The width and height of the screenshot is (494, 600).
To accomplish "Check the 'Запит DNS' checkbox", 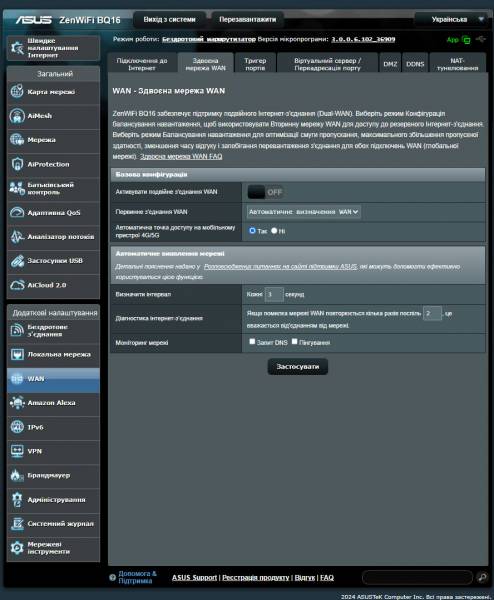I will click(x=252, y=341).
